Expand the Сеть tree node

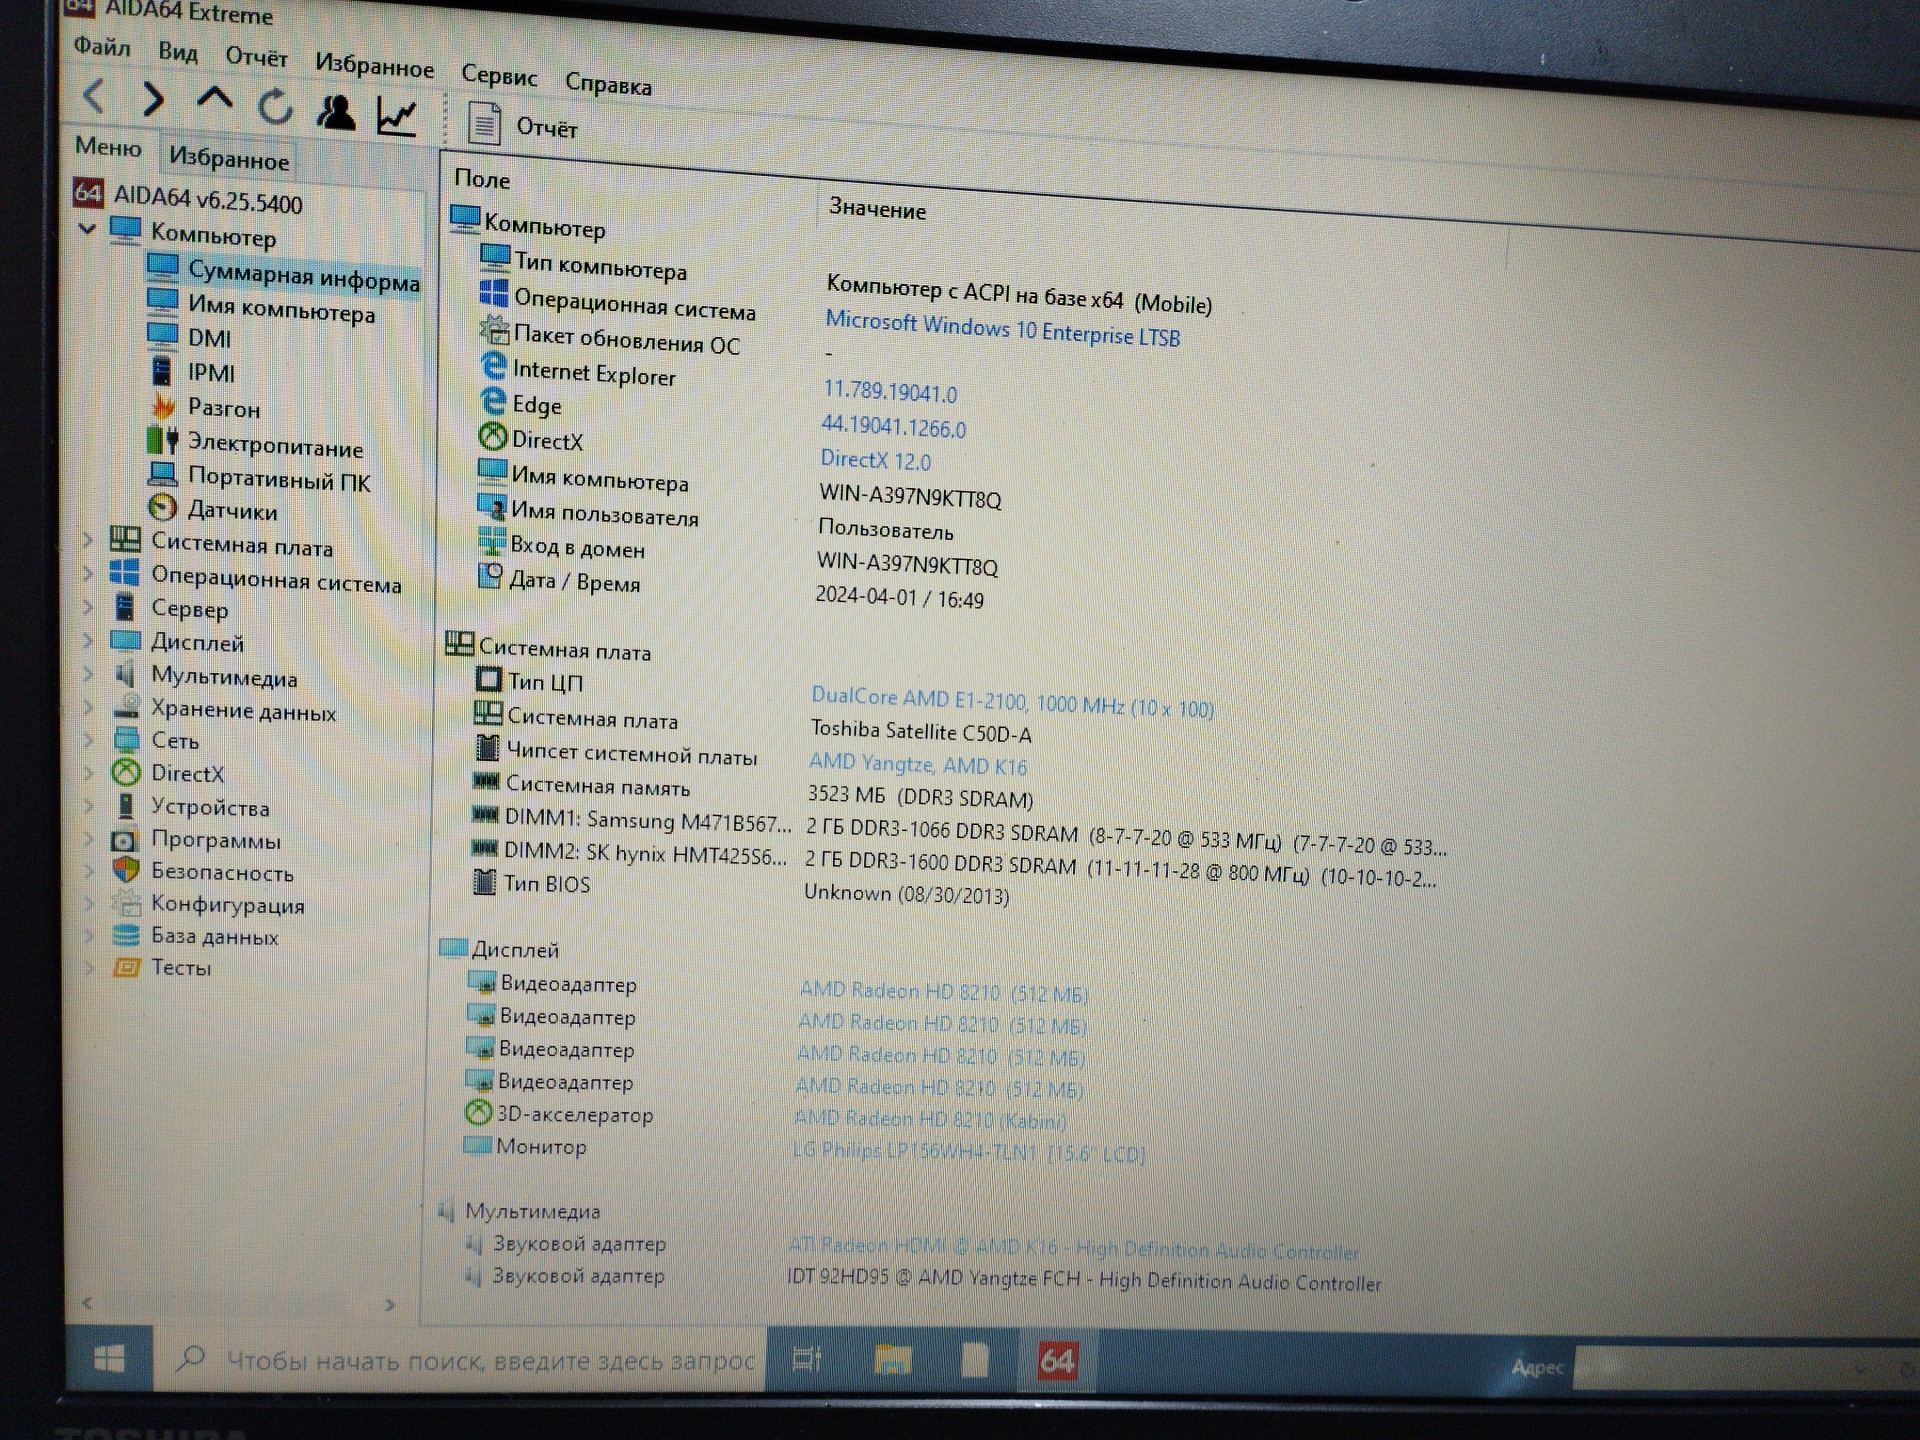(88, 740)
